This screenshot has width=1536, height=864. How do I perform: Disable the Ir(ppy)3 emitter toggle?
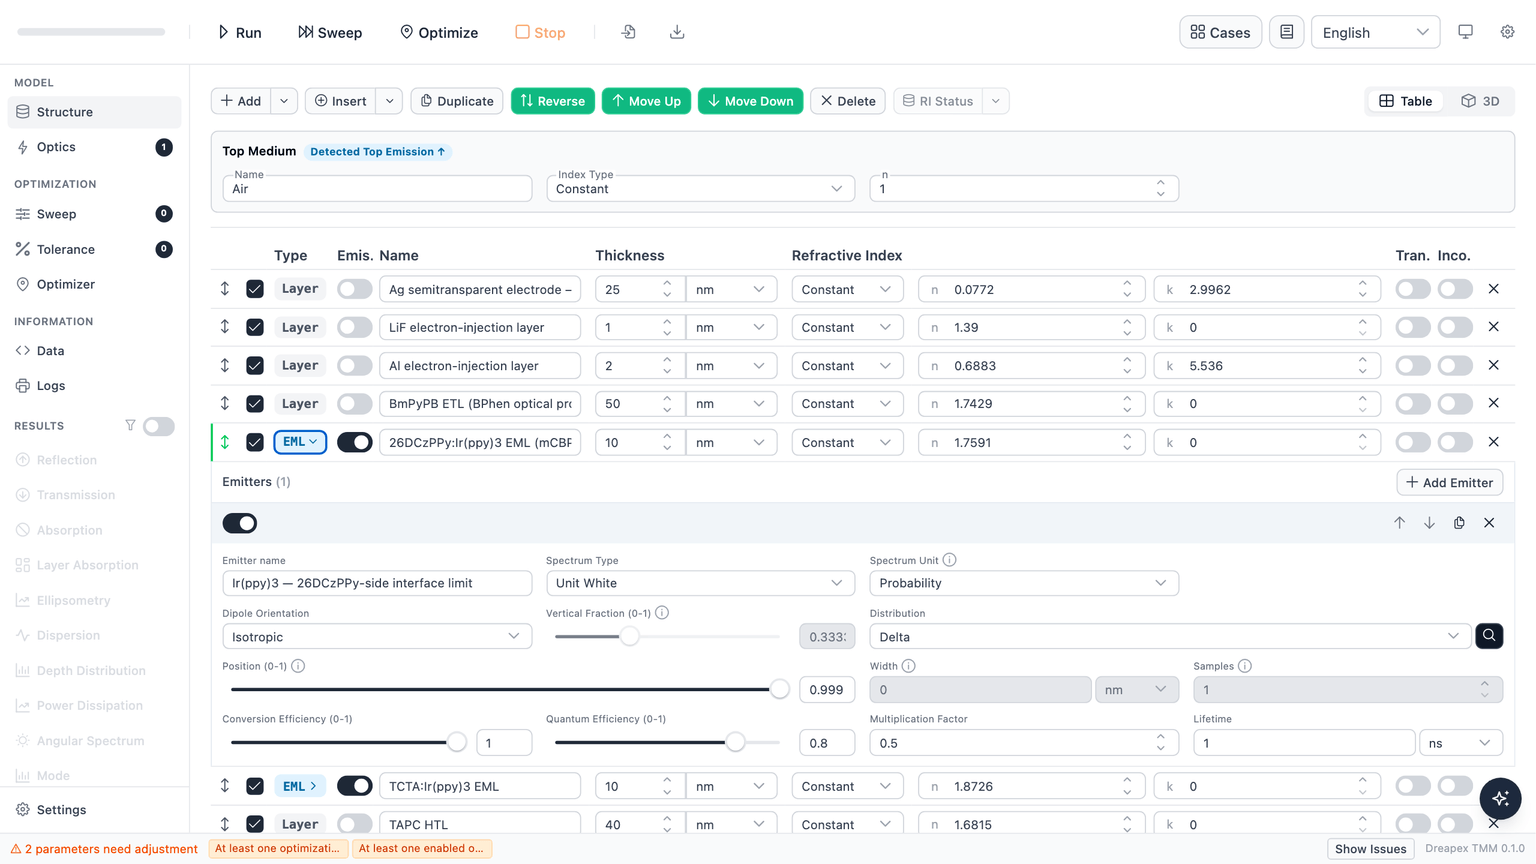[240, 523]
